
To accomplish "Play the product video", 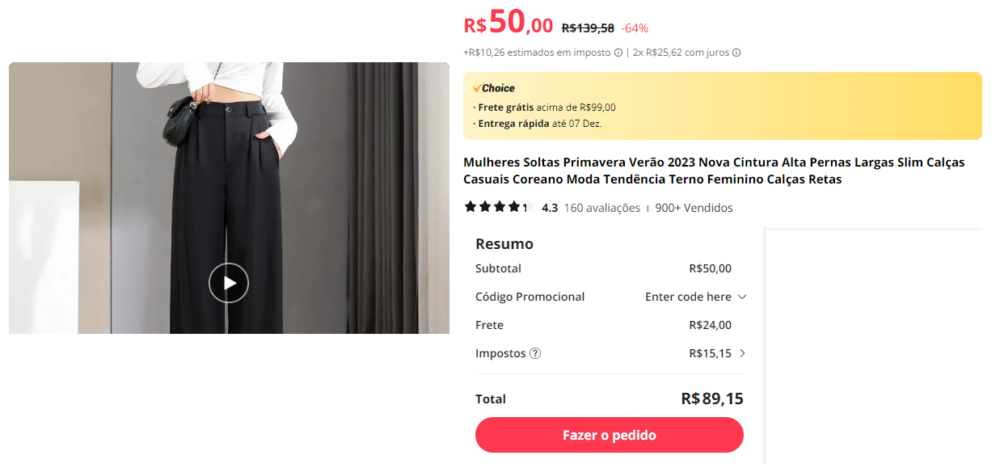I will point(229,283).
